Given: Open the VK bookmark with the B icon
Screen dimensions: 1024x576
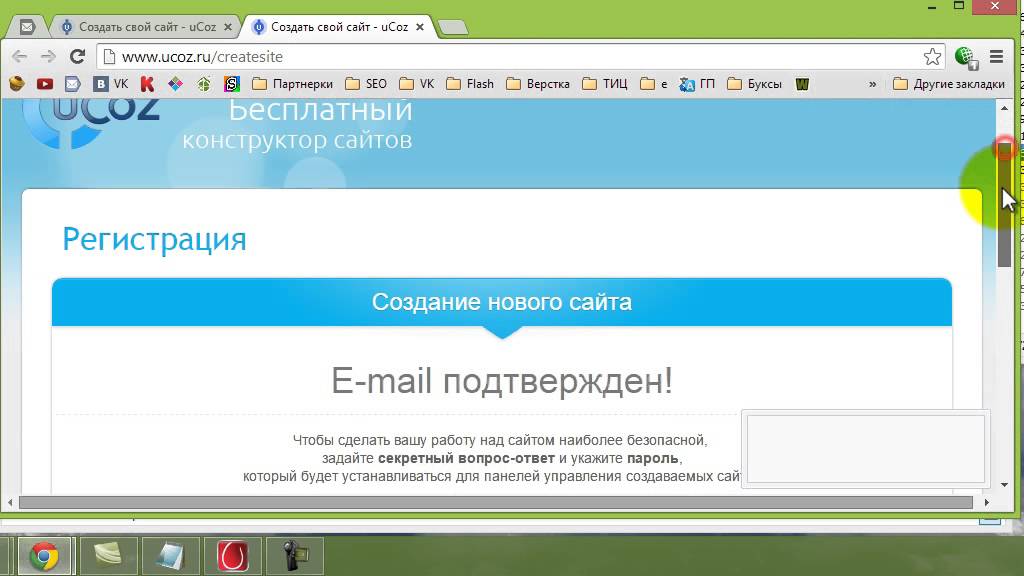Looking at the screenshot, I should 111,84.
